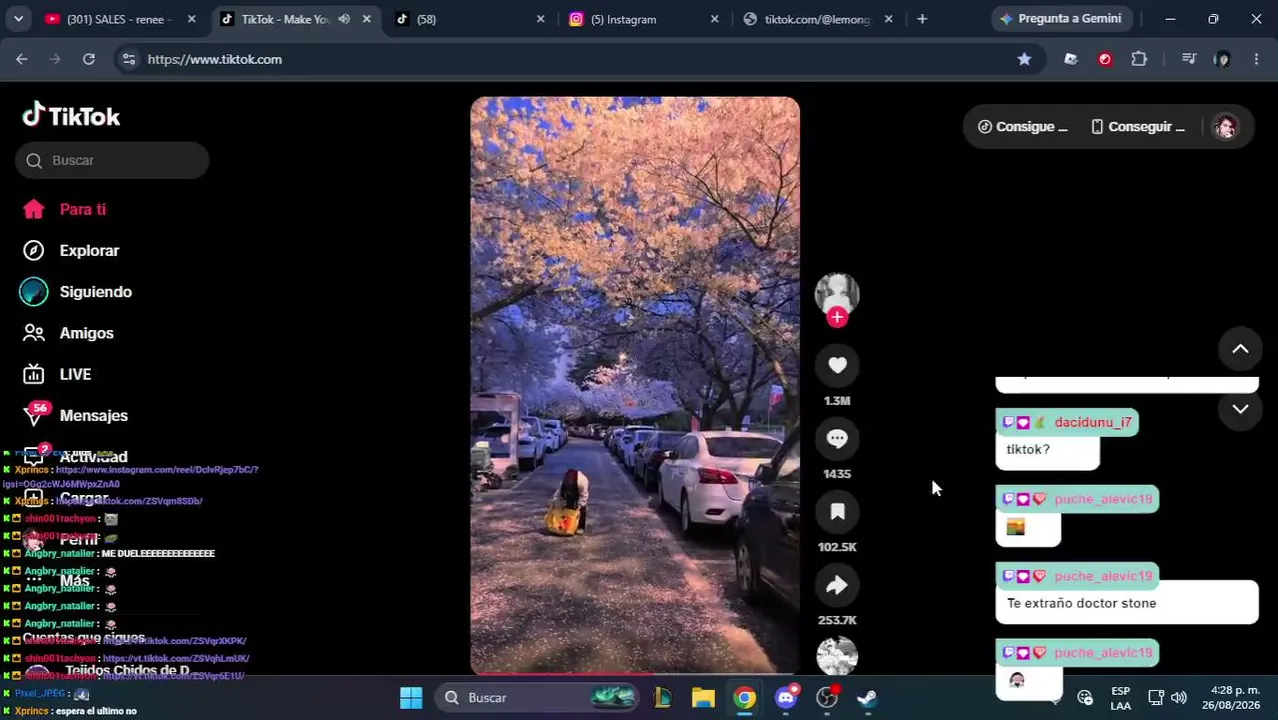The height and width of the screenshot is (720, 1278).
Task: Open the creator's avatar beside the video
Action: pyautogui.click(x=837, y=293)
